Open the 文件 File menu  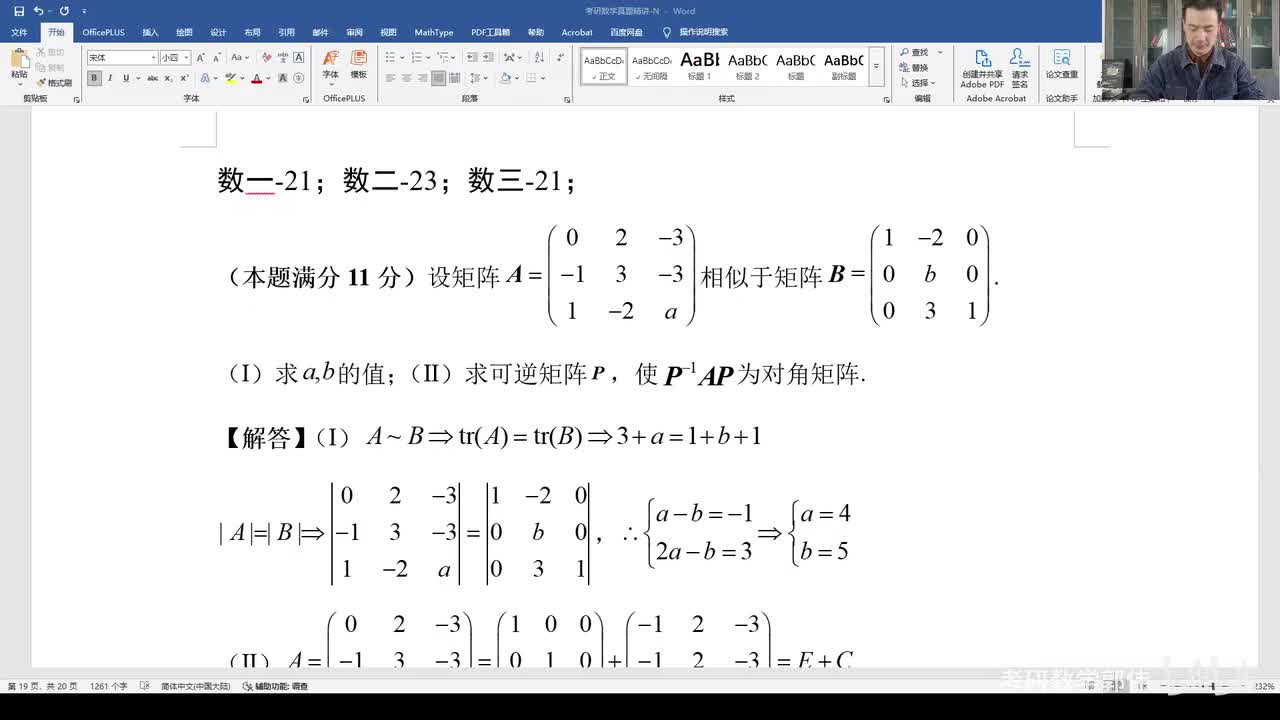tap(19, 33)
